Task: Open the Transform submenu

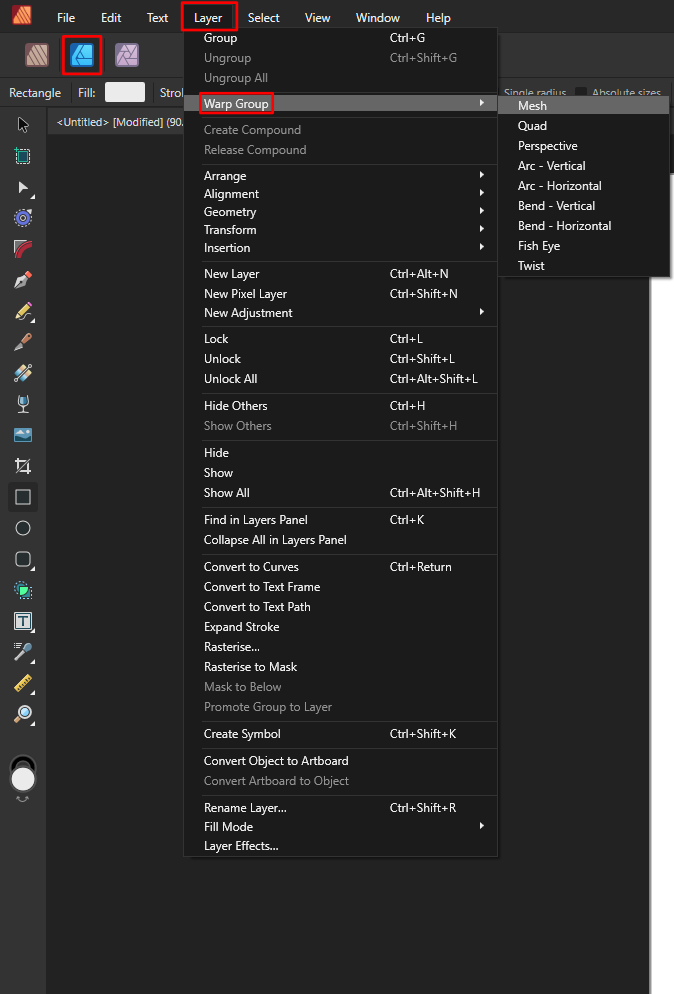Action: 230,229
